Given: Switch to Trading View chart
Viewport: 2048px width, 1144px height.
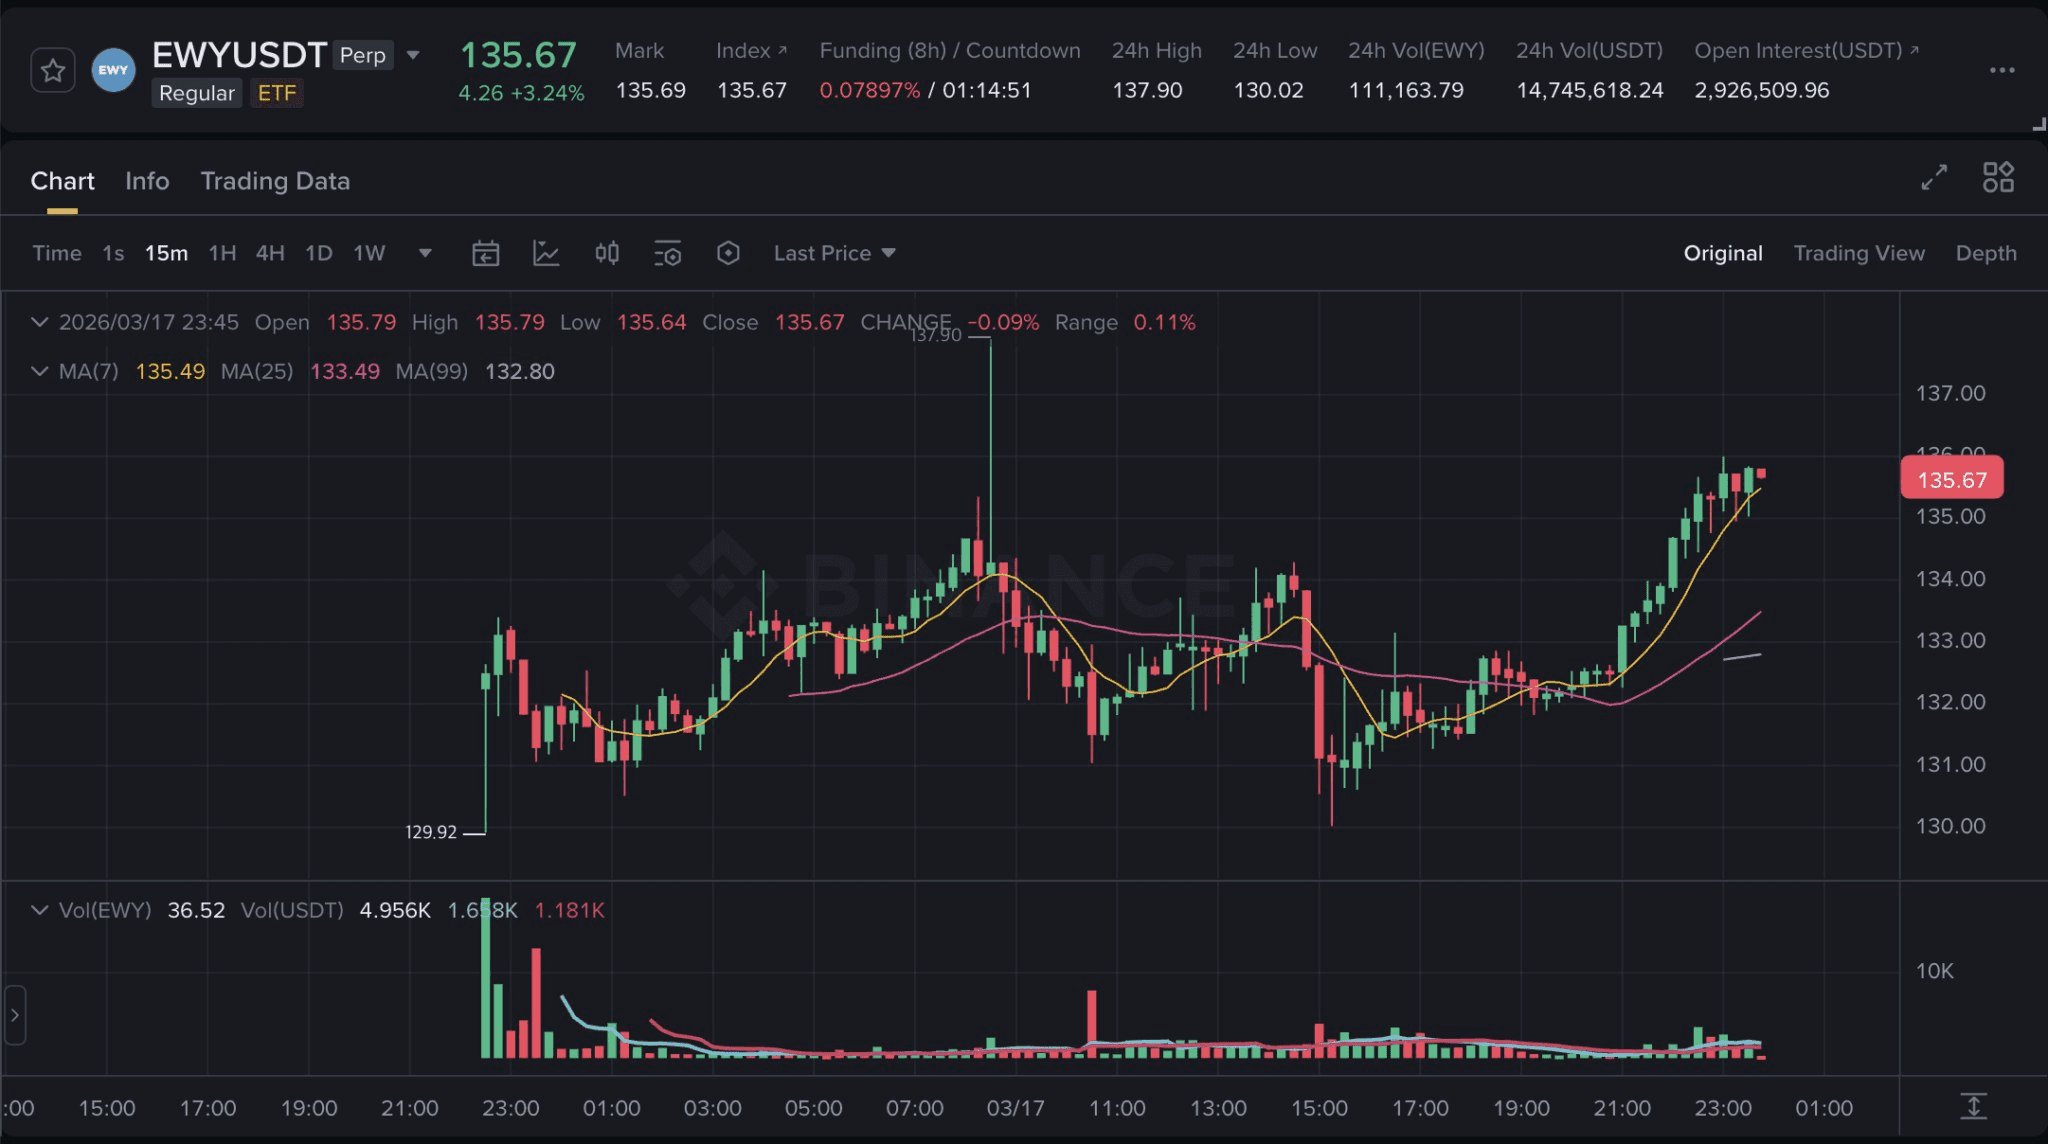Looking at the screenshot, I should tap(1858, 253).
